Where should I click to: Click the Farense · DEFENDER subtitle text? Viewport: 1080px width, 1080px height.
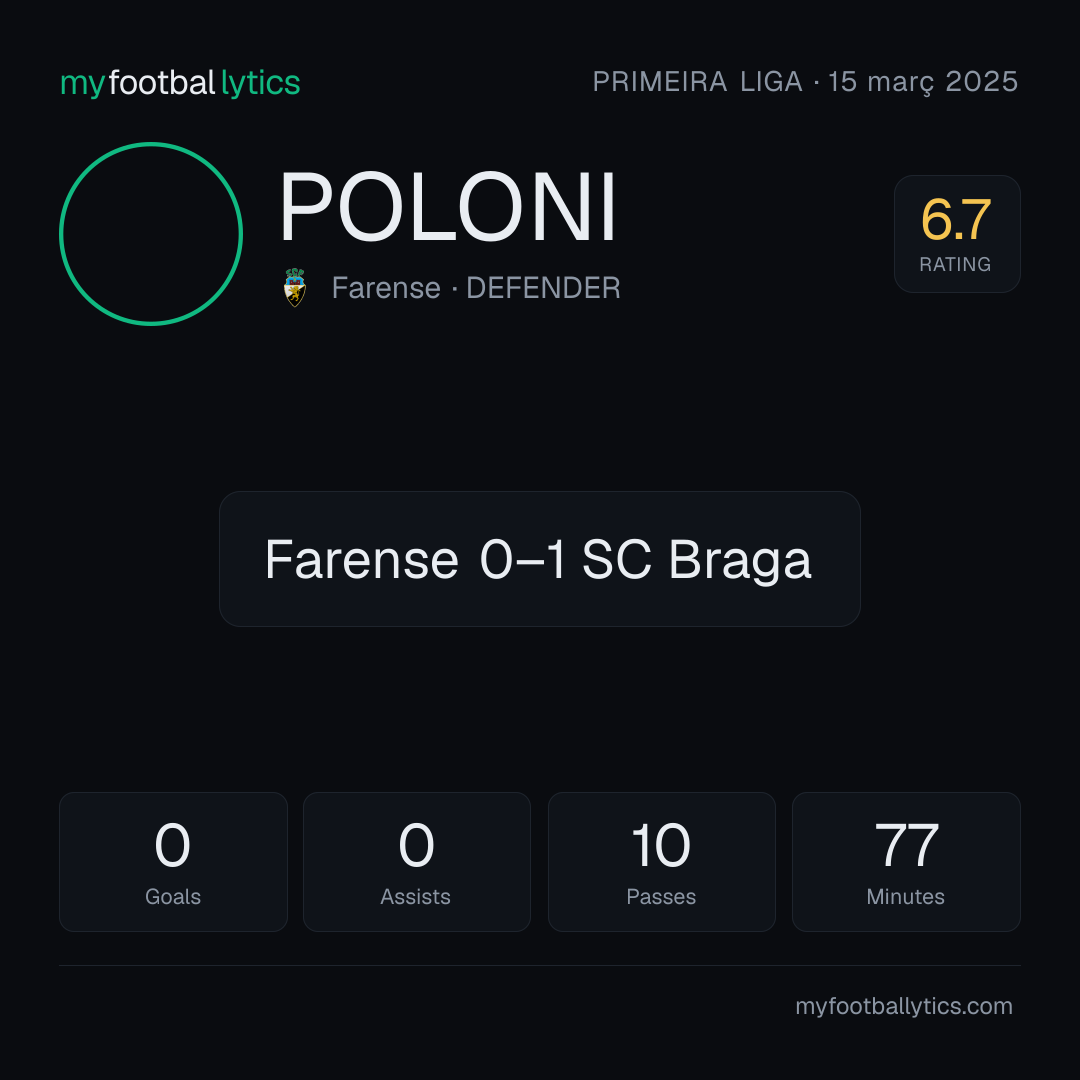[x=476, y=288]
